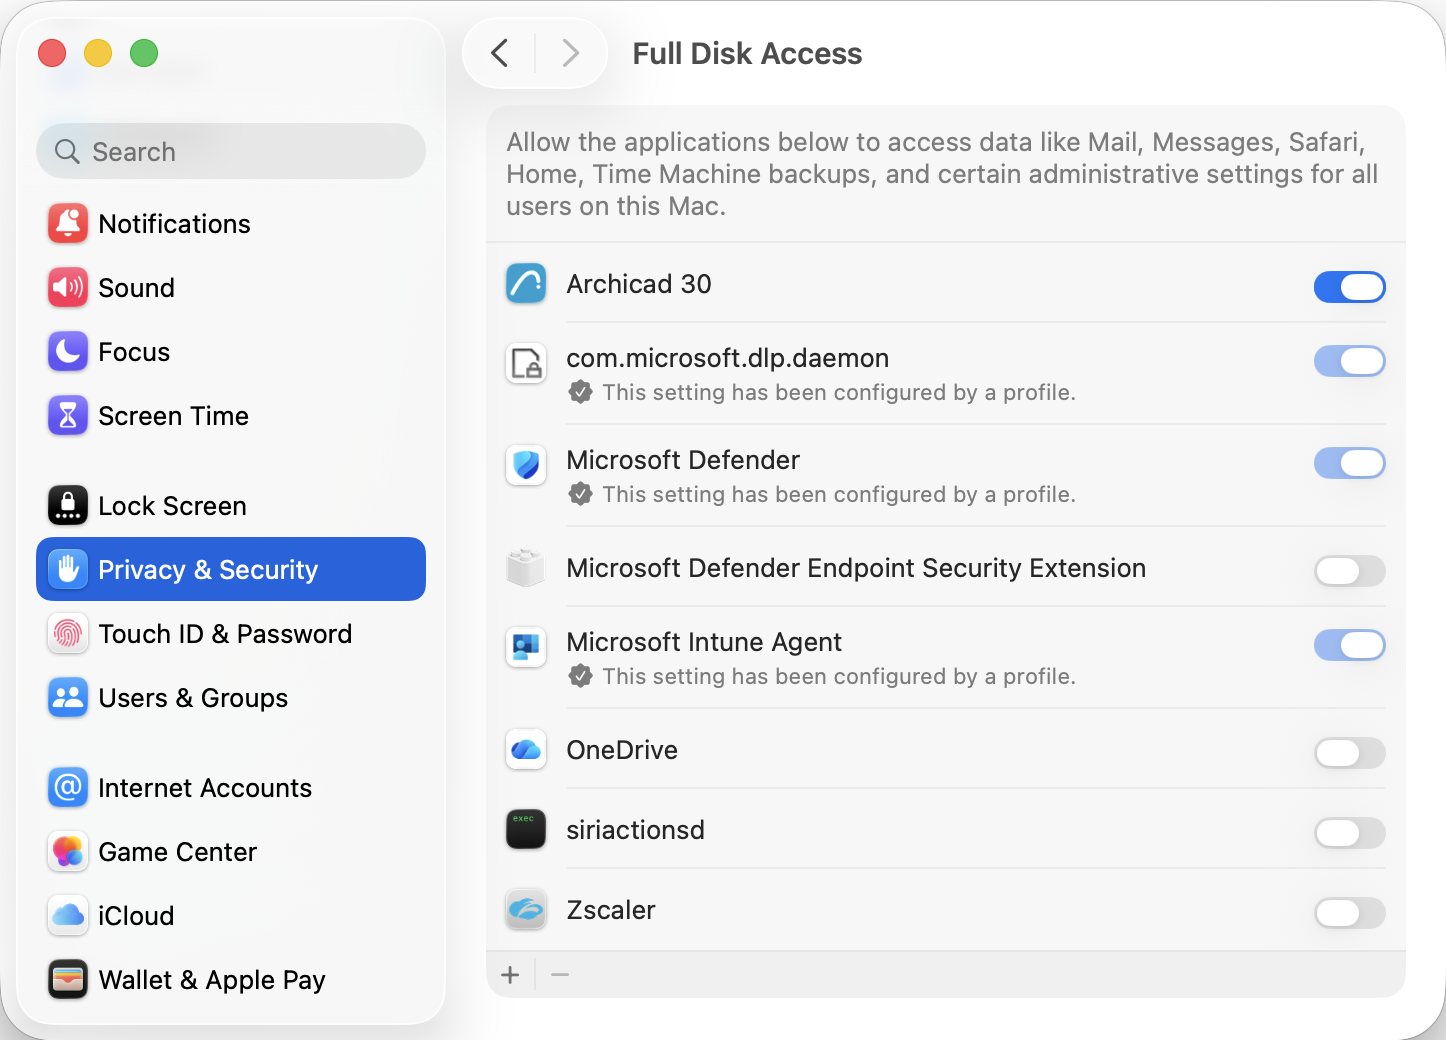This screenshot has height=1040, width=1446.
Task: Click the Wallet & Apple Pay icon
Action: [68, 980]
